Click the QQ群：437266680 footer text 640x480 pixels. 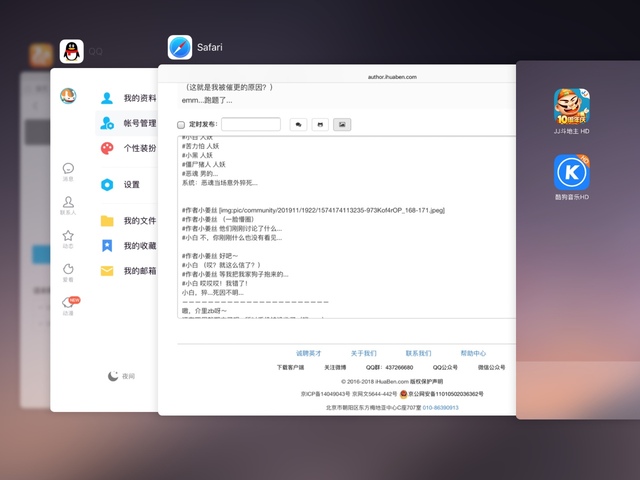(389, 367)
